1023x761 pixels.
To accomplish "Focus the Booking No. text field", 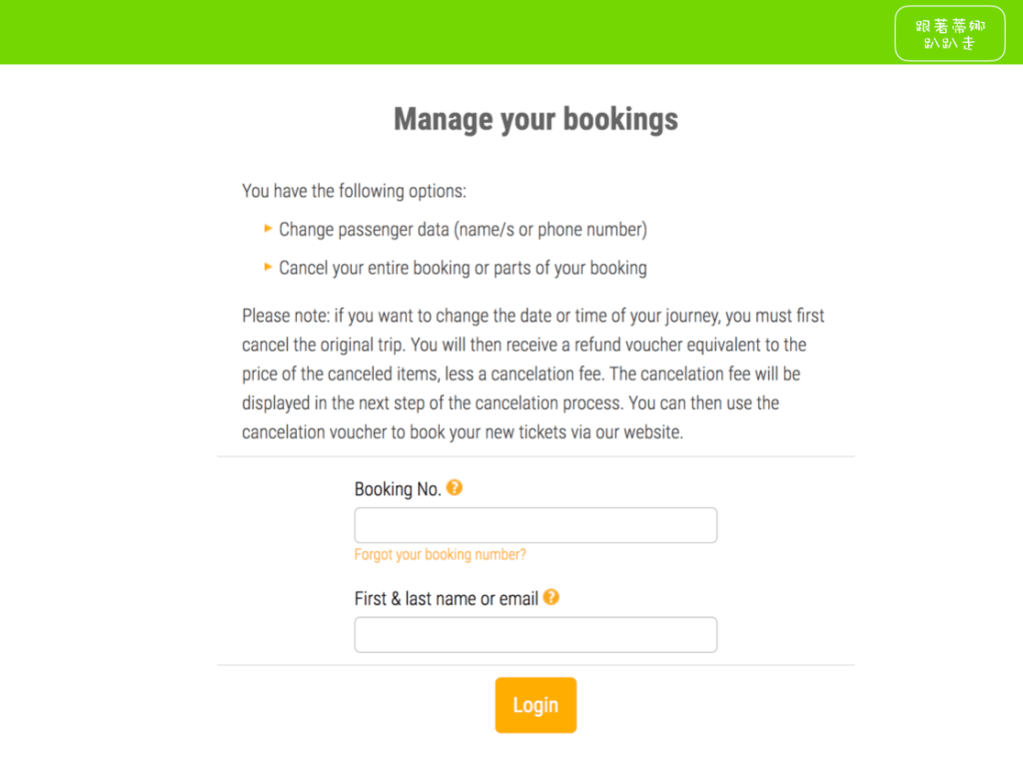I will point(535,525).
